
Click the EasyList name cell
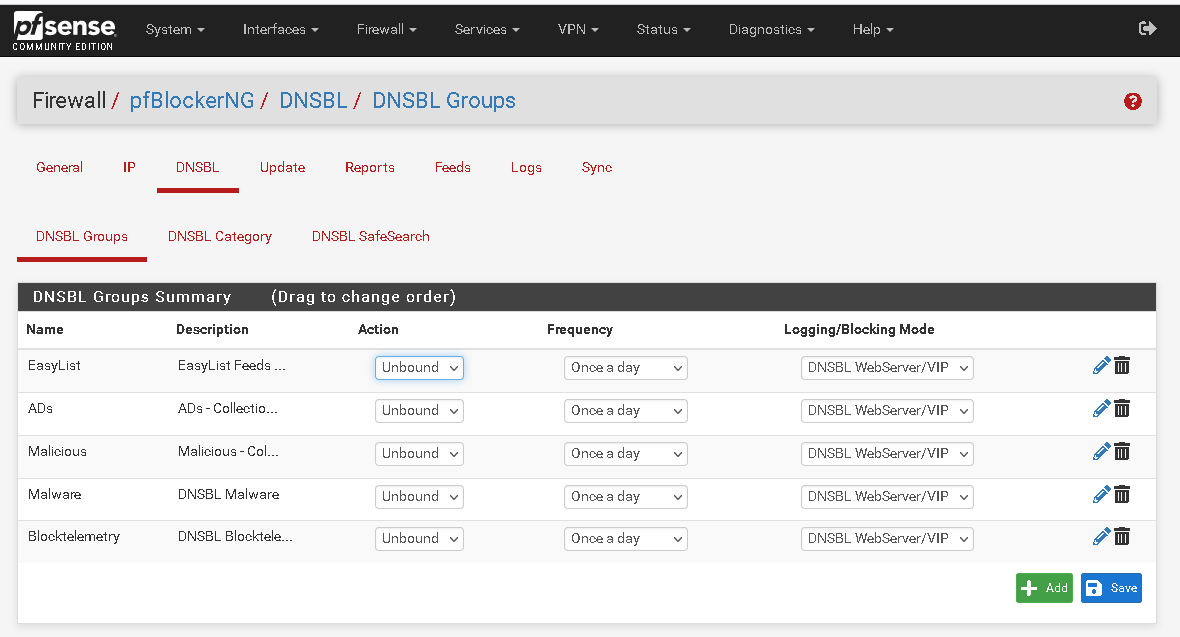54,366
